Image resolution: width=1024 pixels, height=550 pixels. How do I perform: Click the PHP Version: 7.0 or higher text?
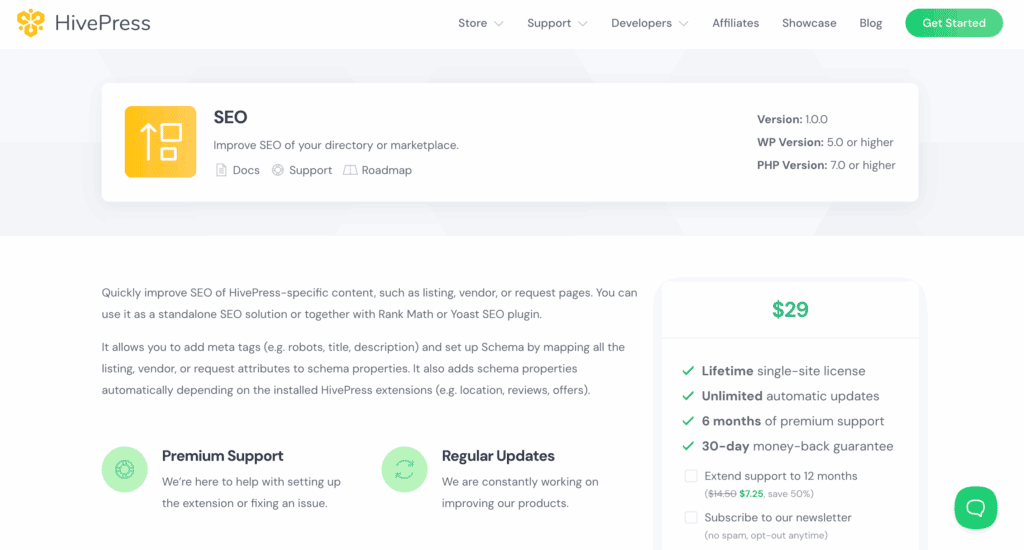click(x=826, y=165)
